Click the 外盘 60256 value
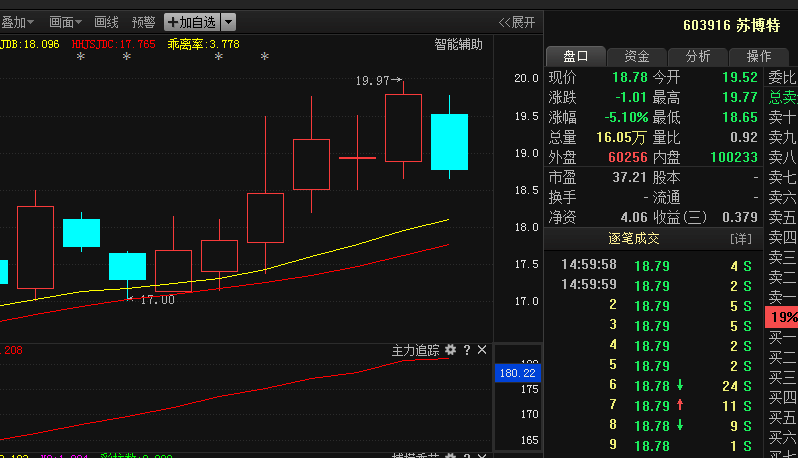This screenshot has width=798, height=458. [628, 157]
